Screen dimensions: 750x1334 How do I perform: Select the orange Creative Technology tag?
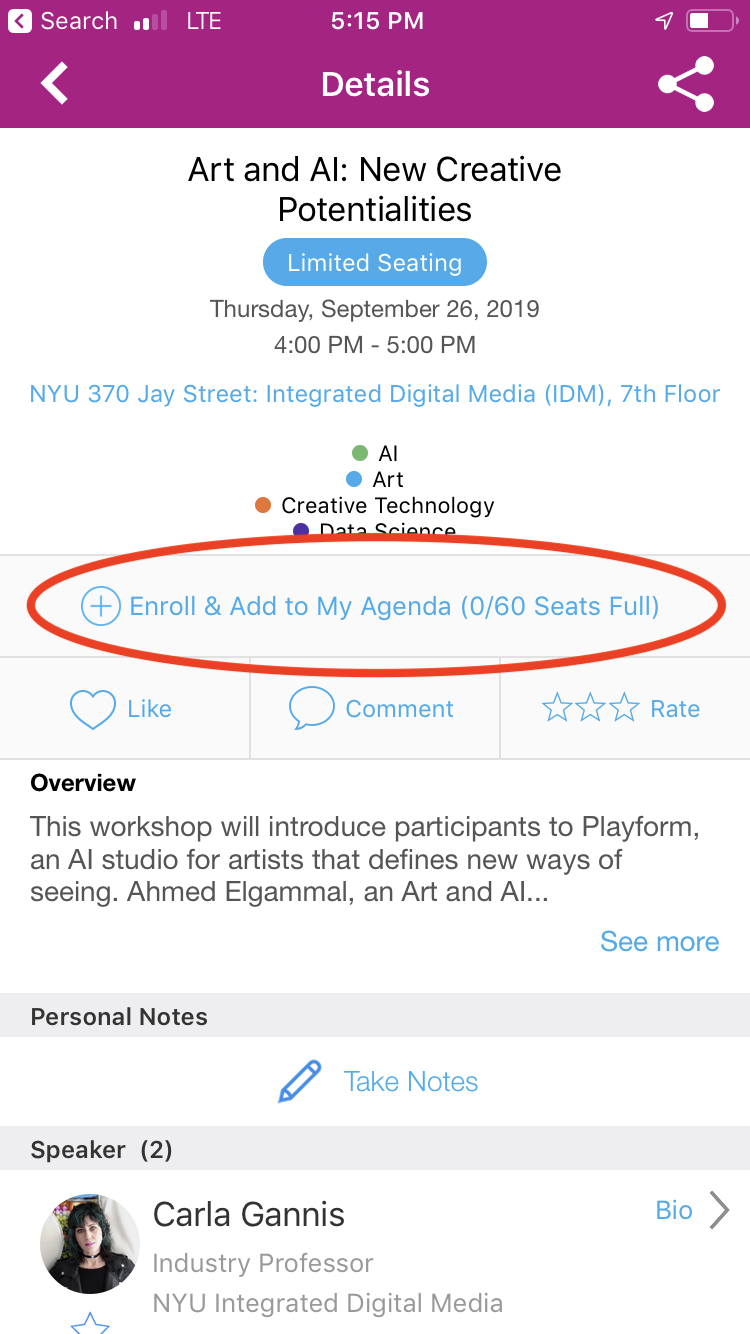click(x=375, y=506)
